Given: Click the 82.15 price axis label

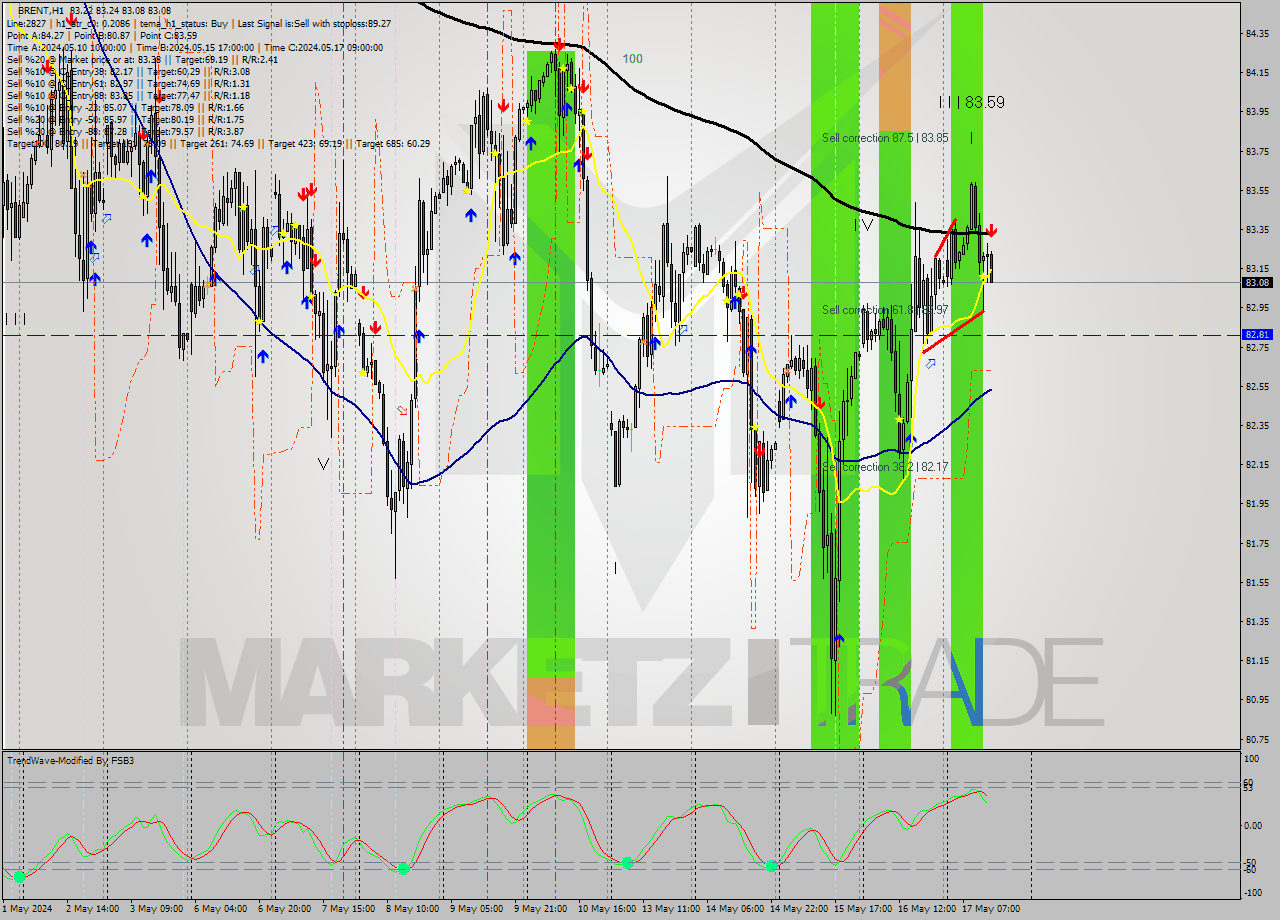Looking at the screenshot, I should [x=1258, y=465].
